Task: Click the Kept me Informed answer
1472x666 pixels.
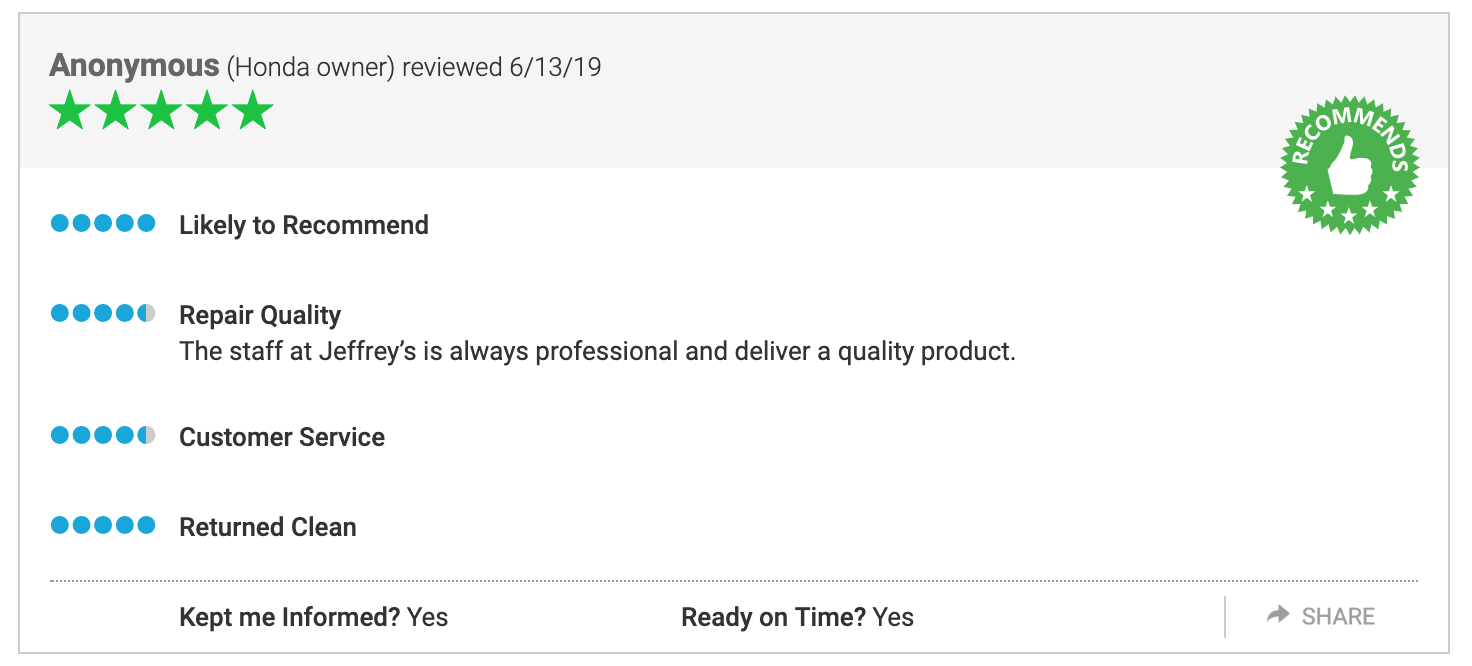Action: 428,617
